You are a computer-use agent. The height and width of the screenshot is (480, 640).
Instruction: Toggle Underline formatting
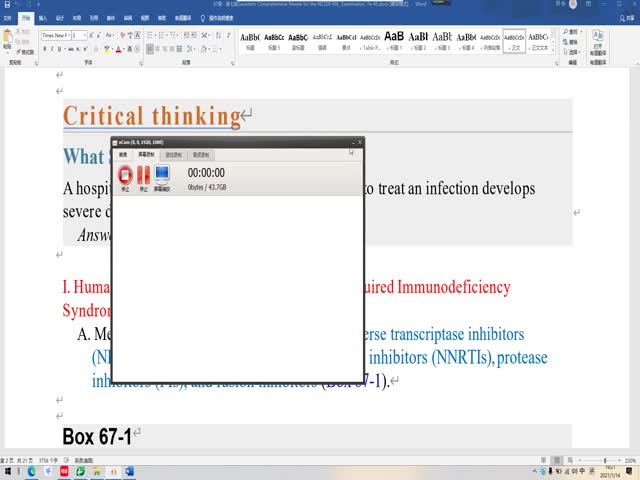(x=61, y=48)
